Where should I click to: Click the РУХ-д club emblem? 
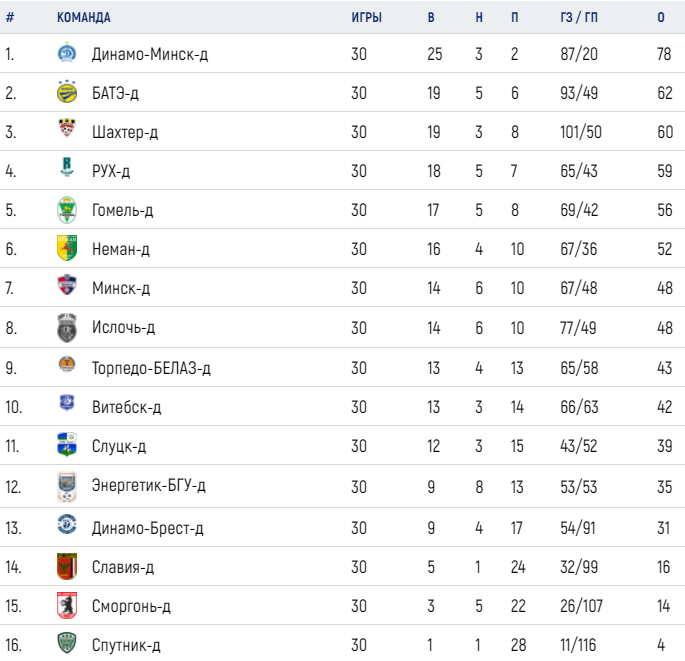pos(66,171)
